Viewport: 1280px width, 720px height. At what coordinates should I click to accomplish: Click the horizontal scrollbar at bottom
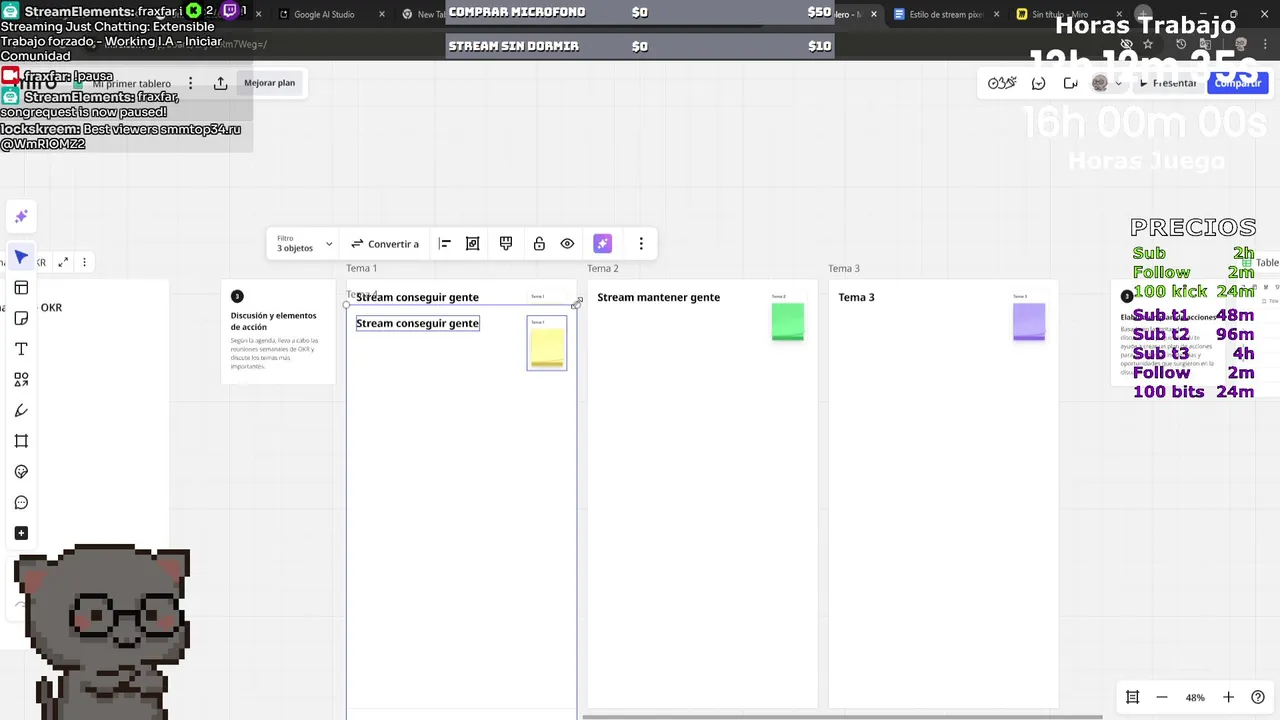[842, 716]
